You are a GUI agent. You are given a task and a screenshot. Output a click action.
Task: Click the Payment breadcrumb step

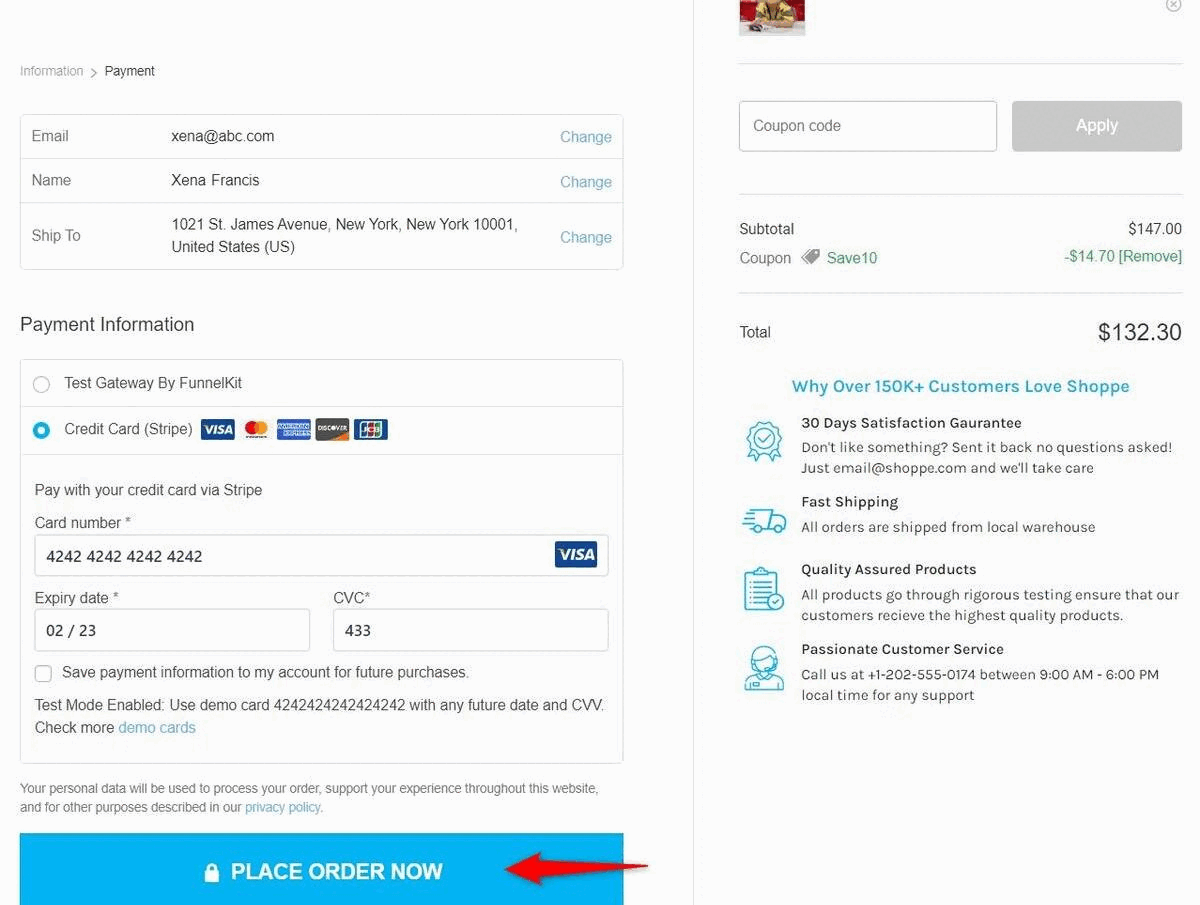coord(130,71)
